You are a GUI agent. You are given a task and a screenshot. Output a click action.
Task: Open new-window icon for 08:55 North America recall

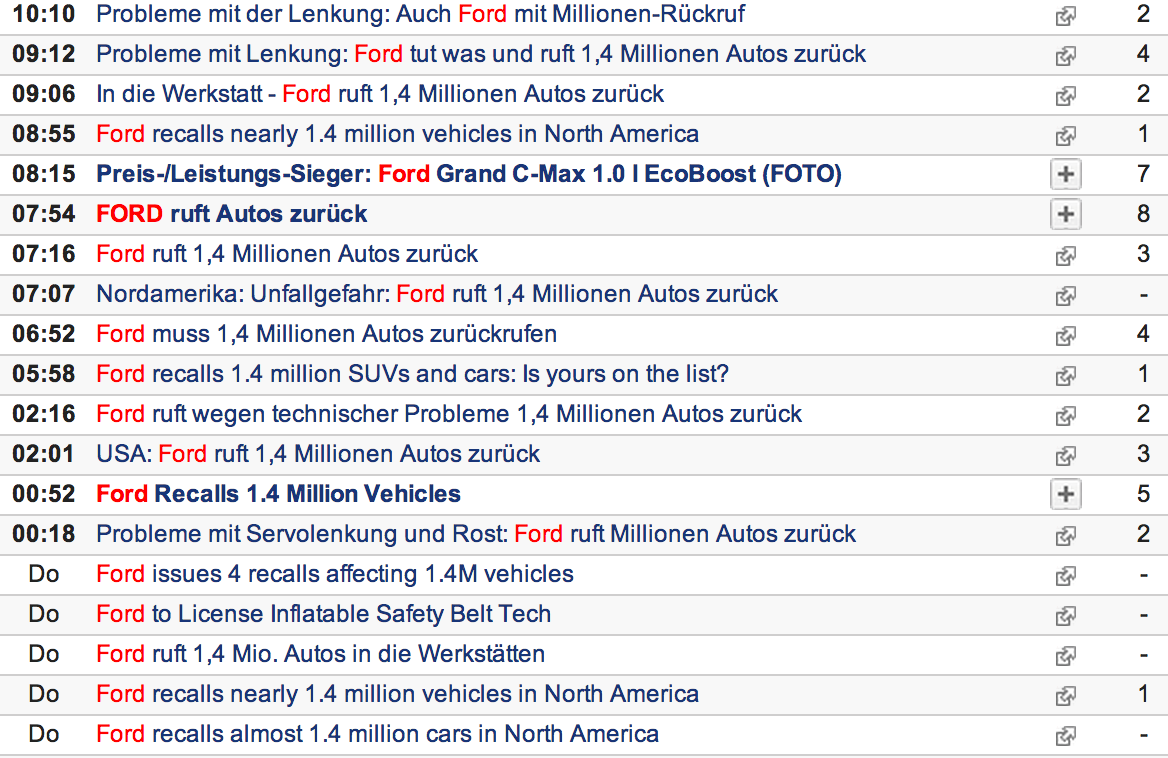coord(1066,136)
